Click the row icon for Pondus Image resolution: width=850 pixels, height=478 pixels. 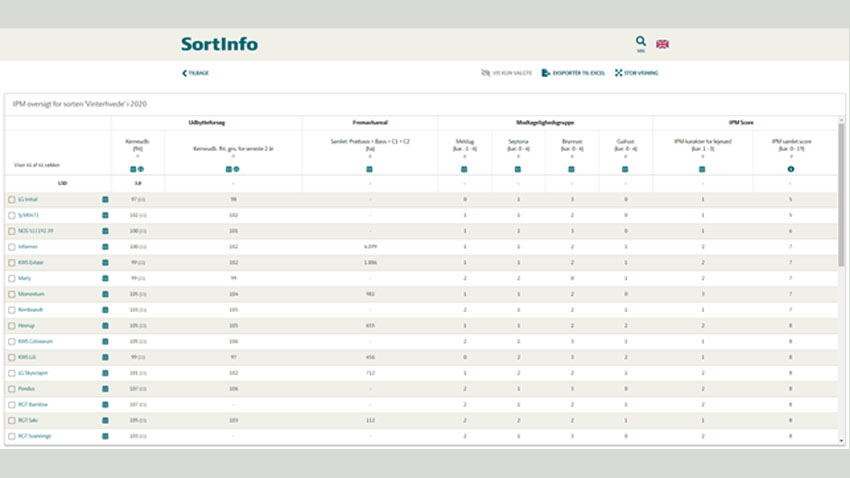pyautogui.click(x=105, y=389)
